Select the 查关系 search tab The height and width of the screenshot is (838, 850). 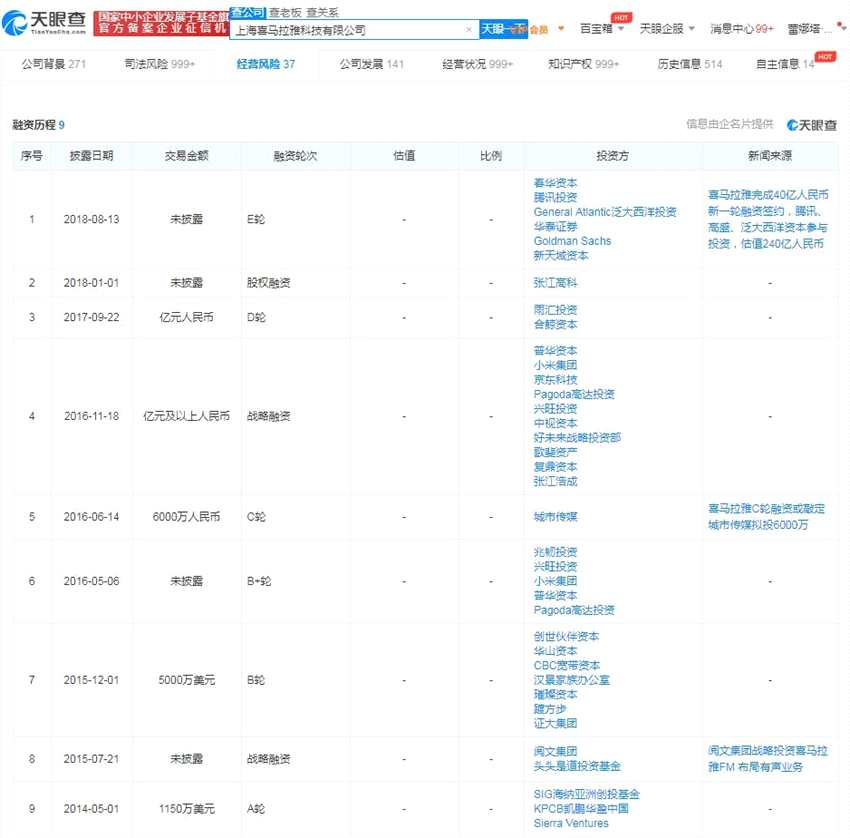pos(322,12)
